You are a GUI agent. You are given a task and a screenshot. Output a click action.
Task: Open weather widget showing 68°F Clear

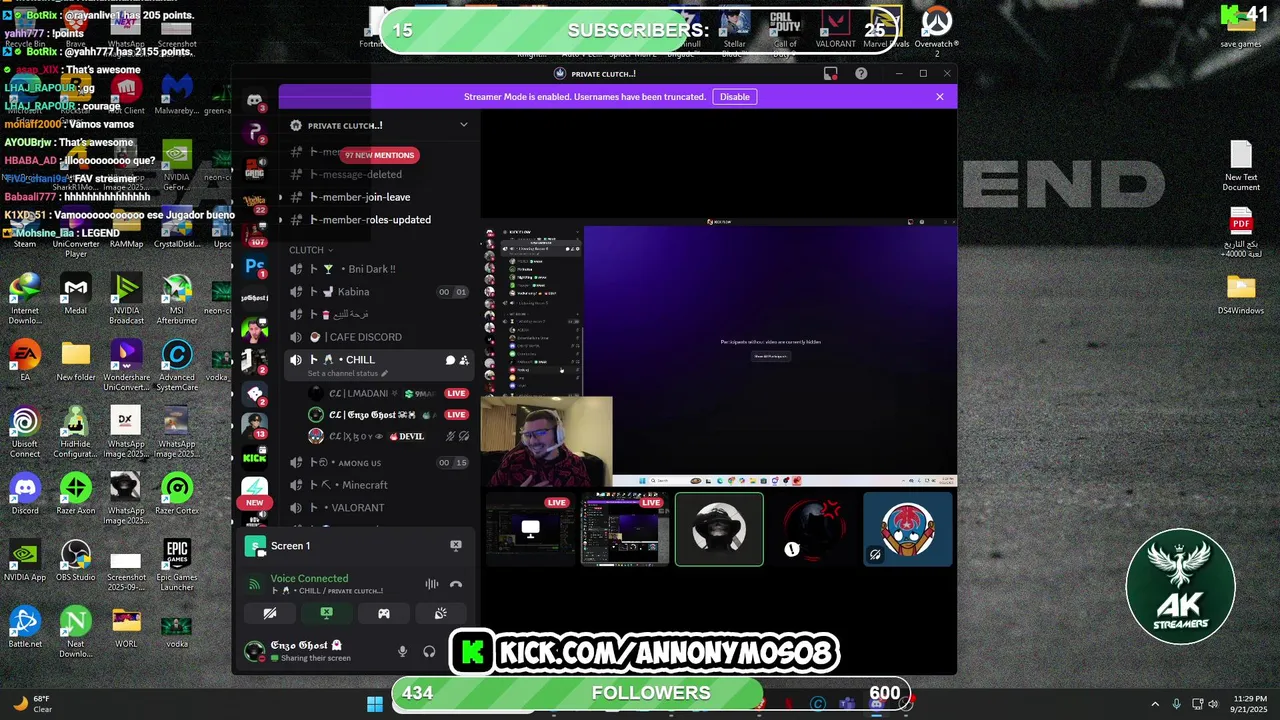tap(31, 704)
